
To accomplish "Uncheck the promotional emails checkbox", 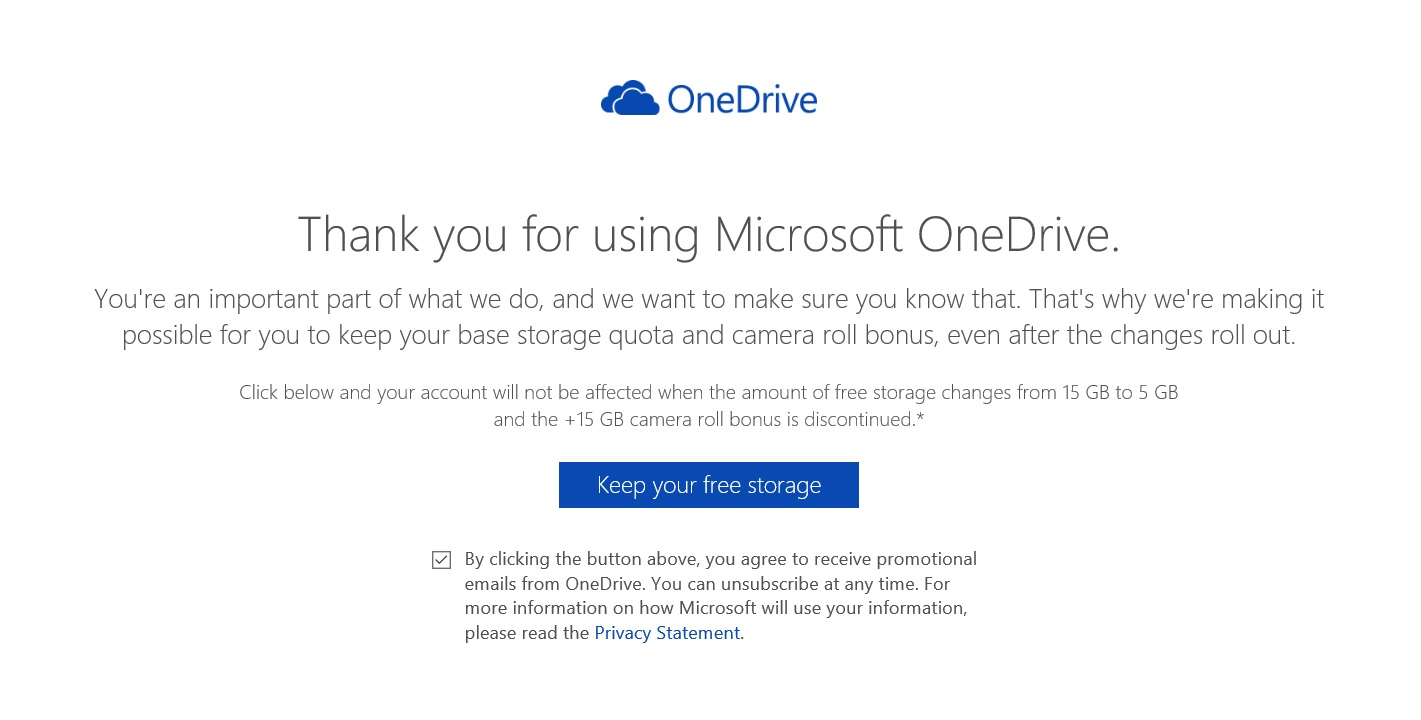I will point(441,560).
